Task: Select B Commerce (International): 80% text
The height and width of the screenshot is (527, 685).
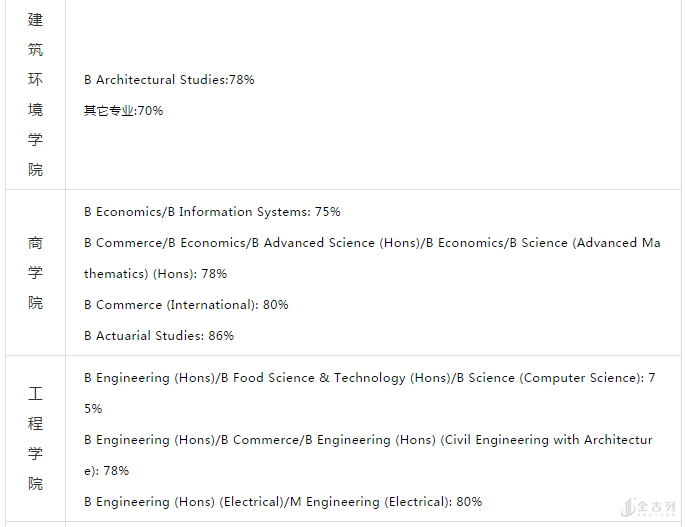Action: point(186,305)
